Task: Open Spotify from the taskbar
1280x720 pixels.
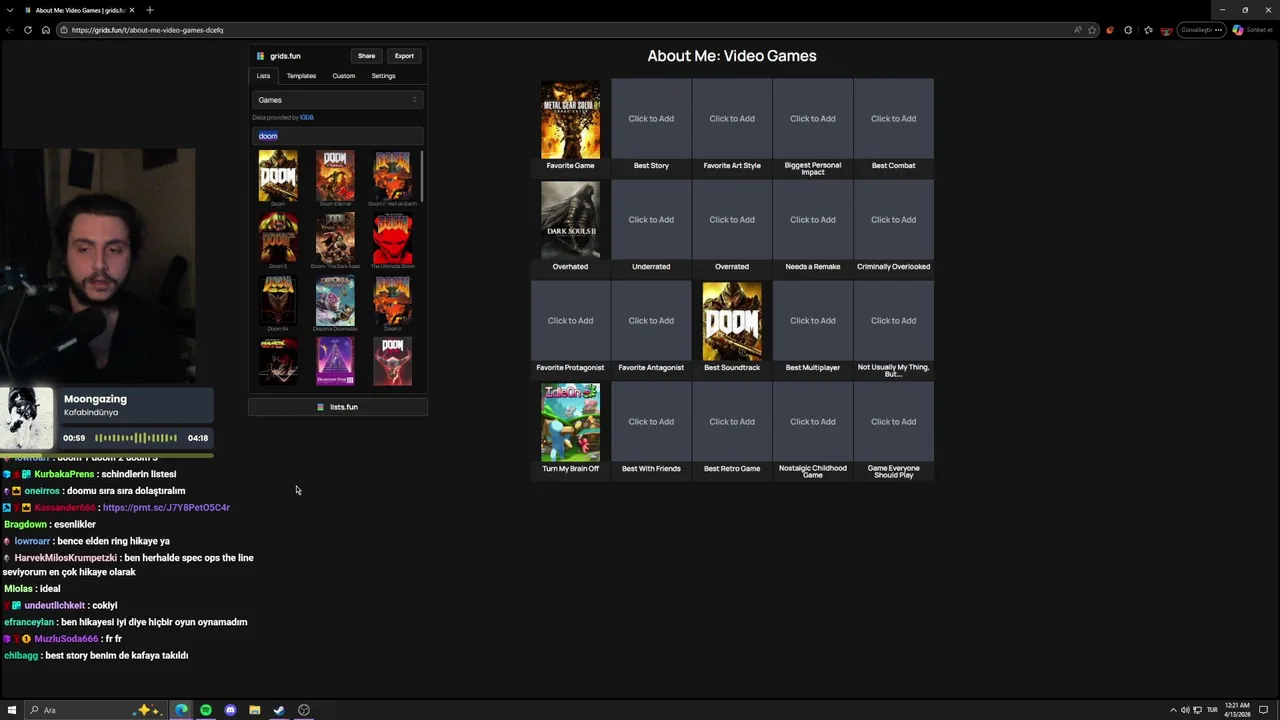Action: pos(206,710)
